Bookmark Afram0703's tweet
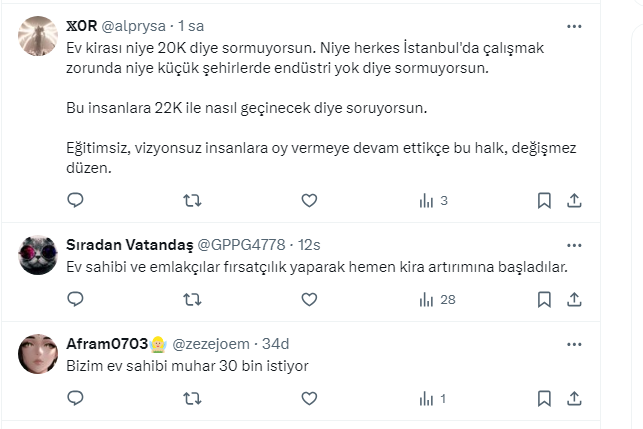 [x=544, y=398]
